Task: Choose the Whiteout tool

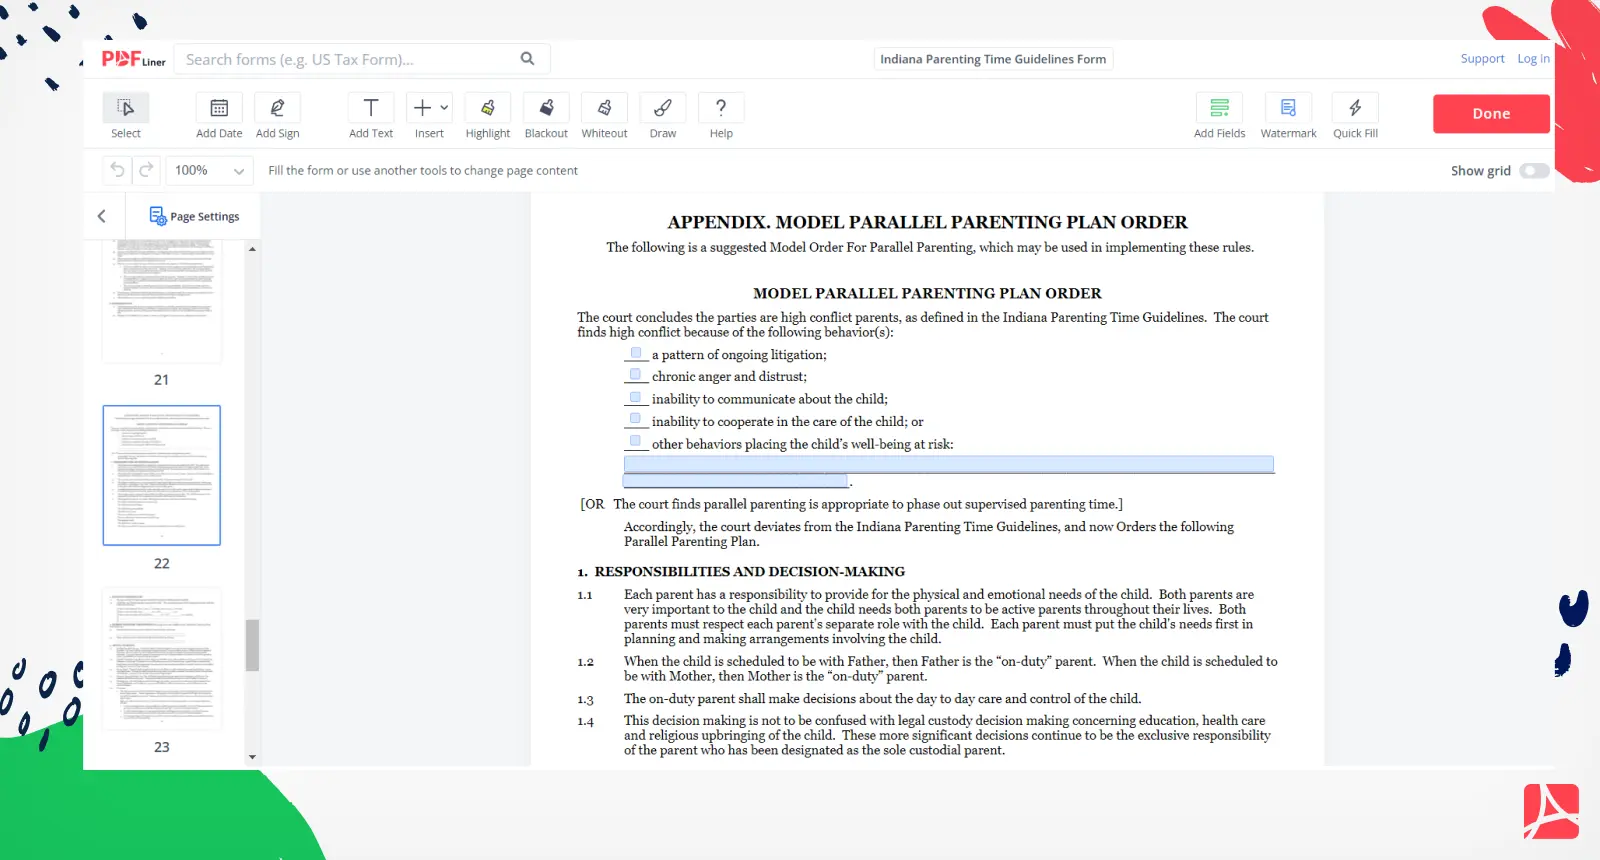Action: pos(604,109)
